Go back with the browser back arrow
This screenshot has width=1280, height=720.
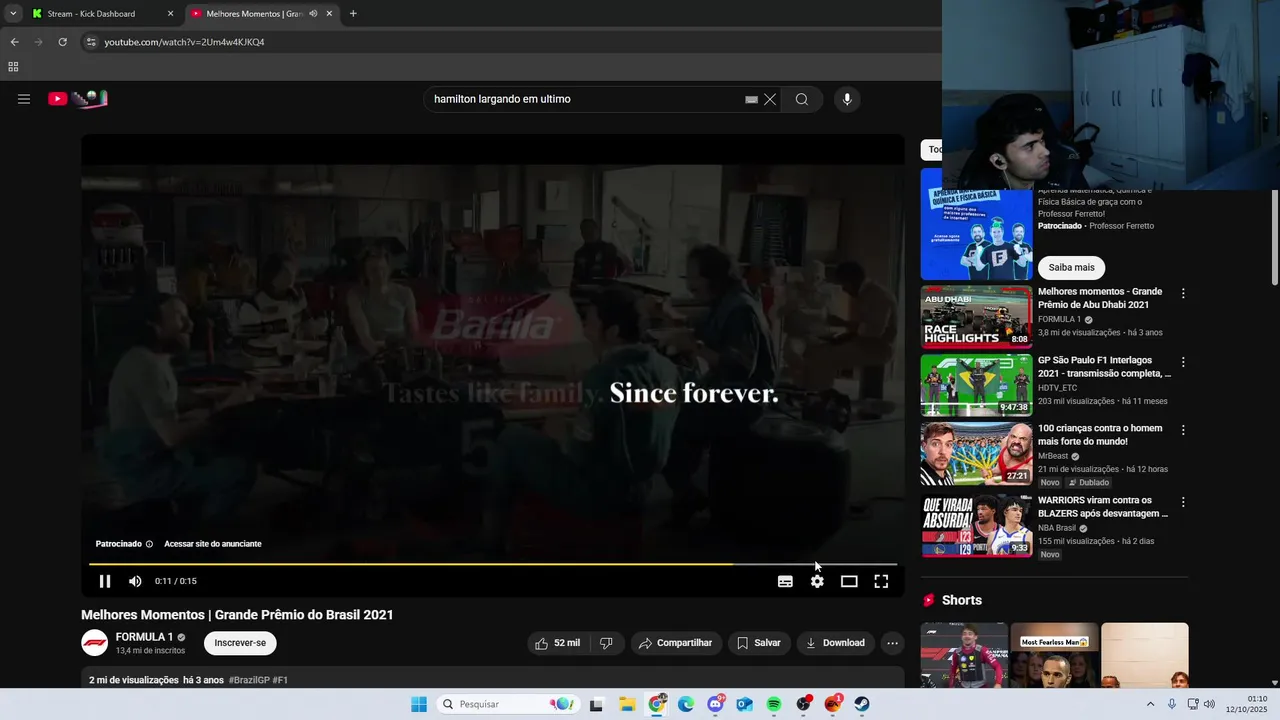pos(14,42)
